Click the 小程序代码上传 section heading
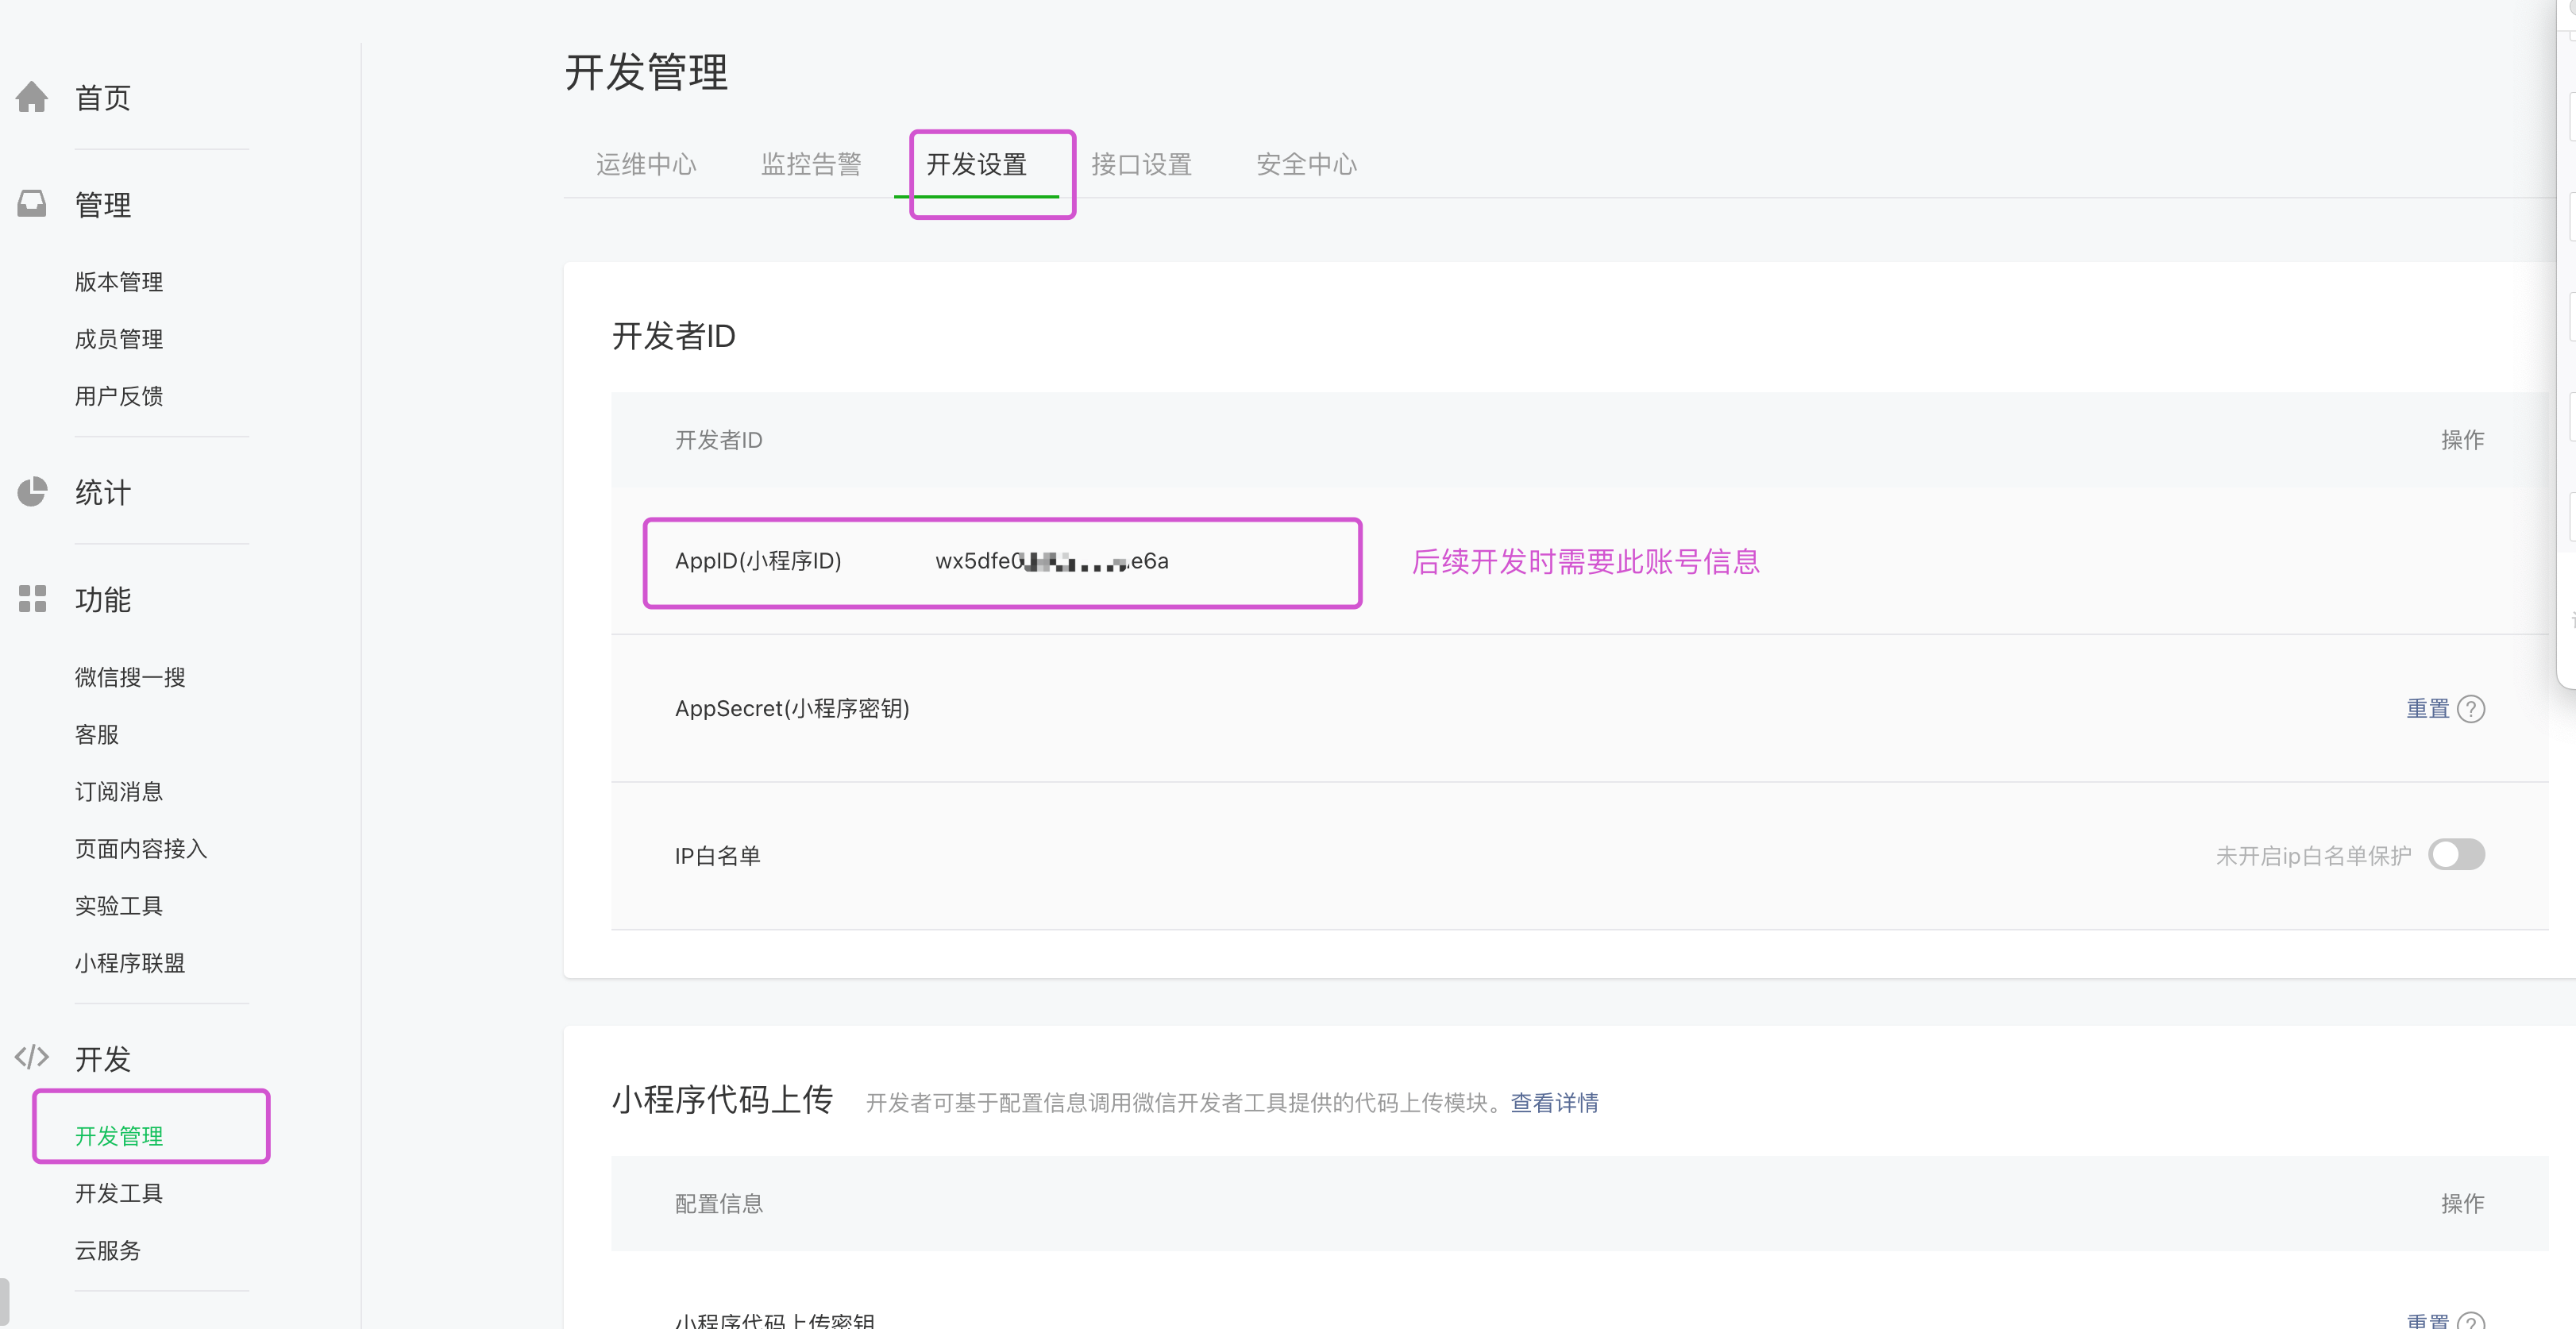Viewport: 2576px width, 1329px height. tap(723, 1100)
